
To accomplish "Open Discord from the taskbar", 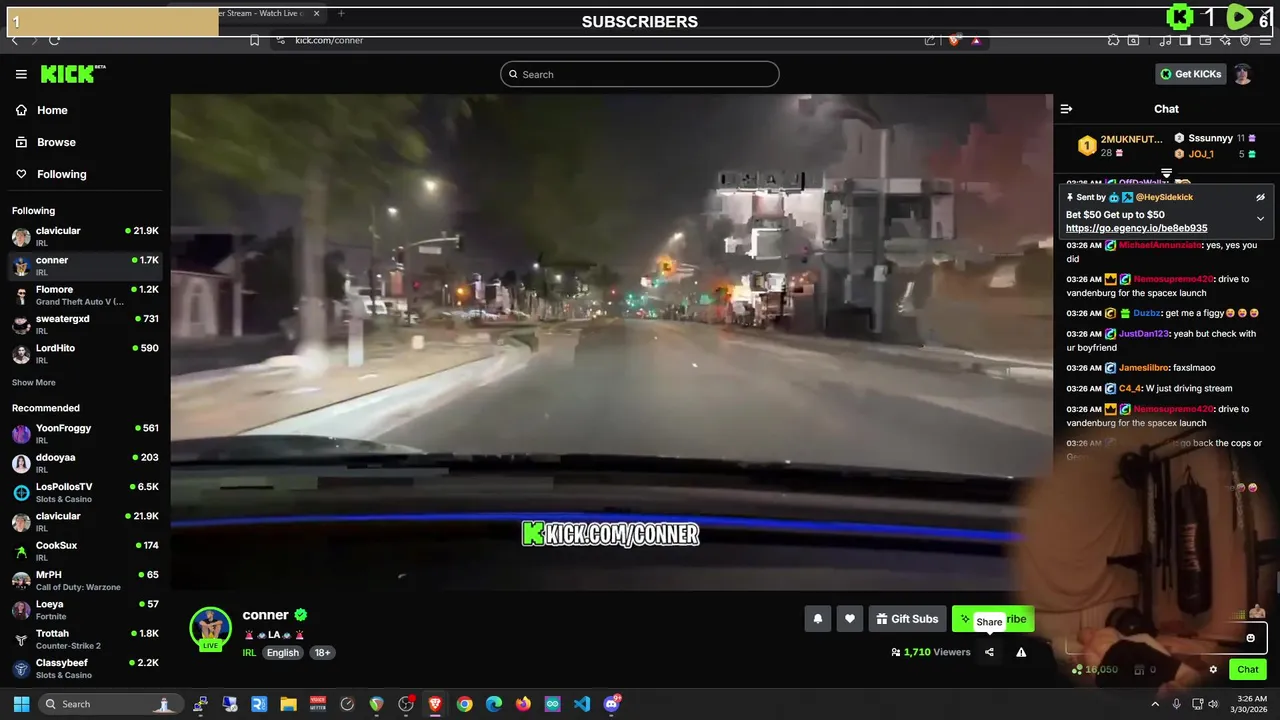I will pyautogui.click(x=611, y=704).
